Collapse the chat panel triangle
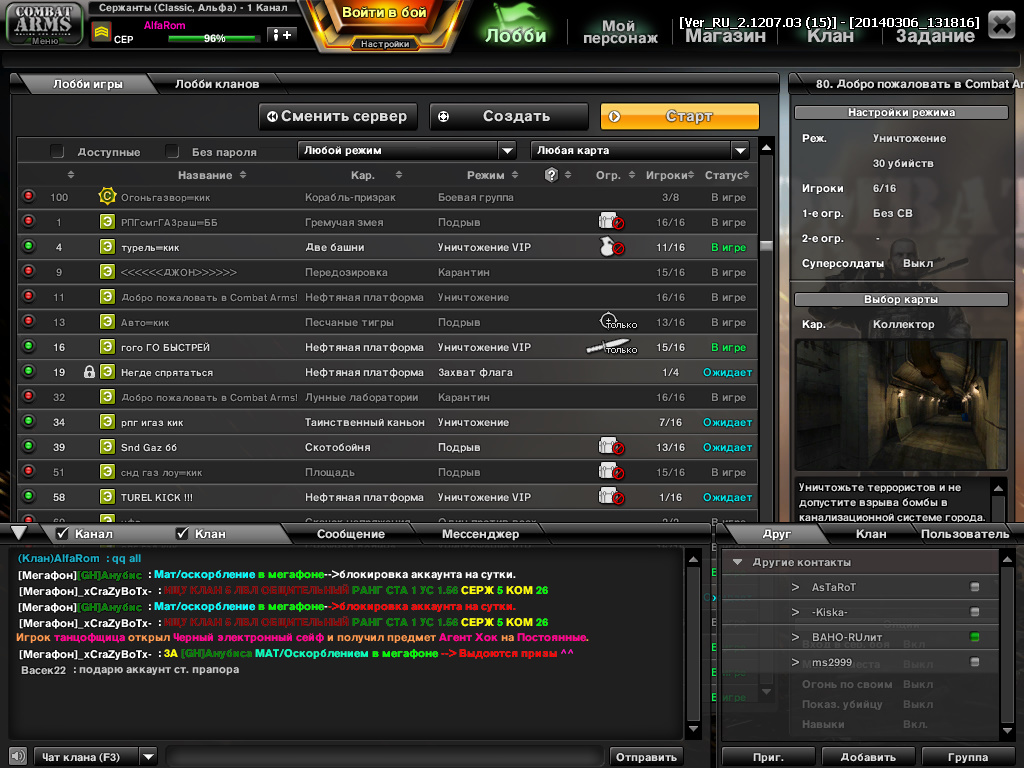This screenshot has height=768, width=1024. click(19, 532)
